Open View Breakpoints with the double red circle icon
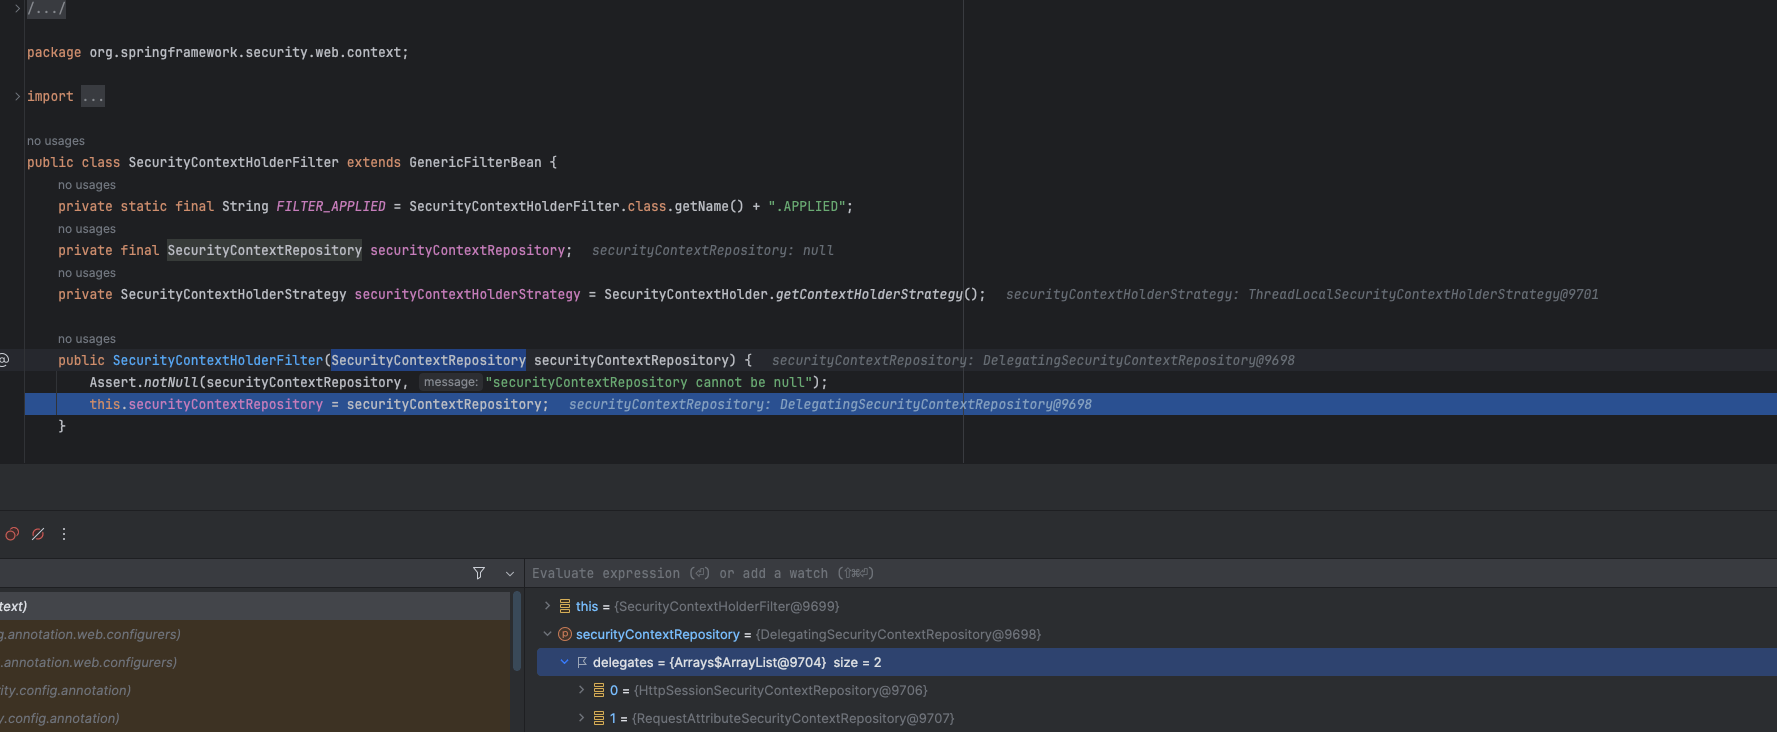Screen dimensions: 1777x732 tap(12, 534)
